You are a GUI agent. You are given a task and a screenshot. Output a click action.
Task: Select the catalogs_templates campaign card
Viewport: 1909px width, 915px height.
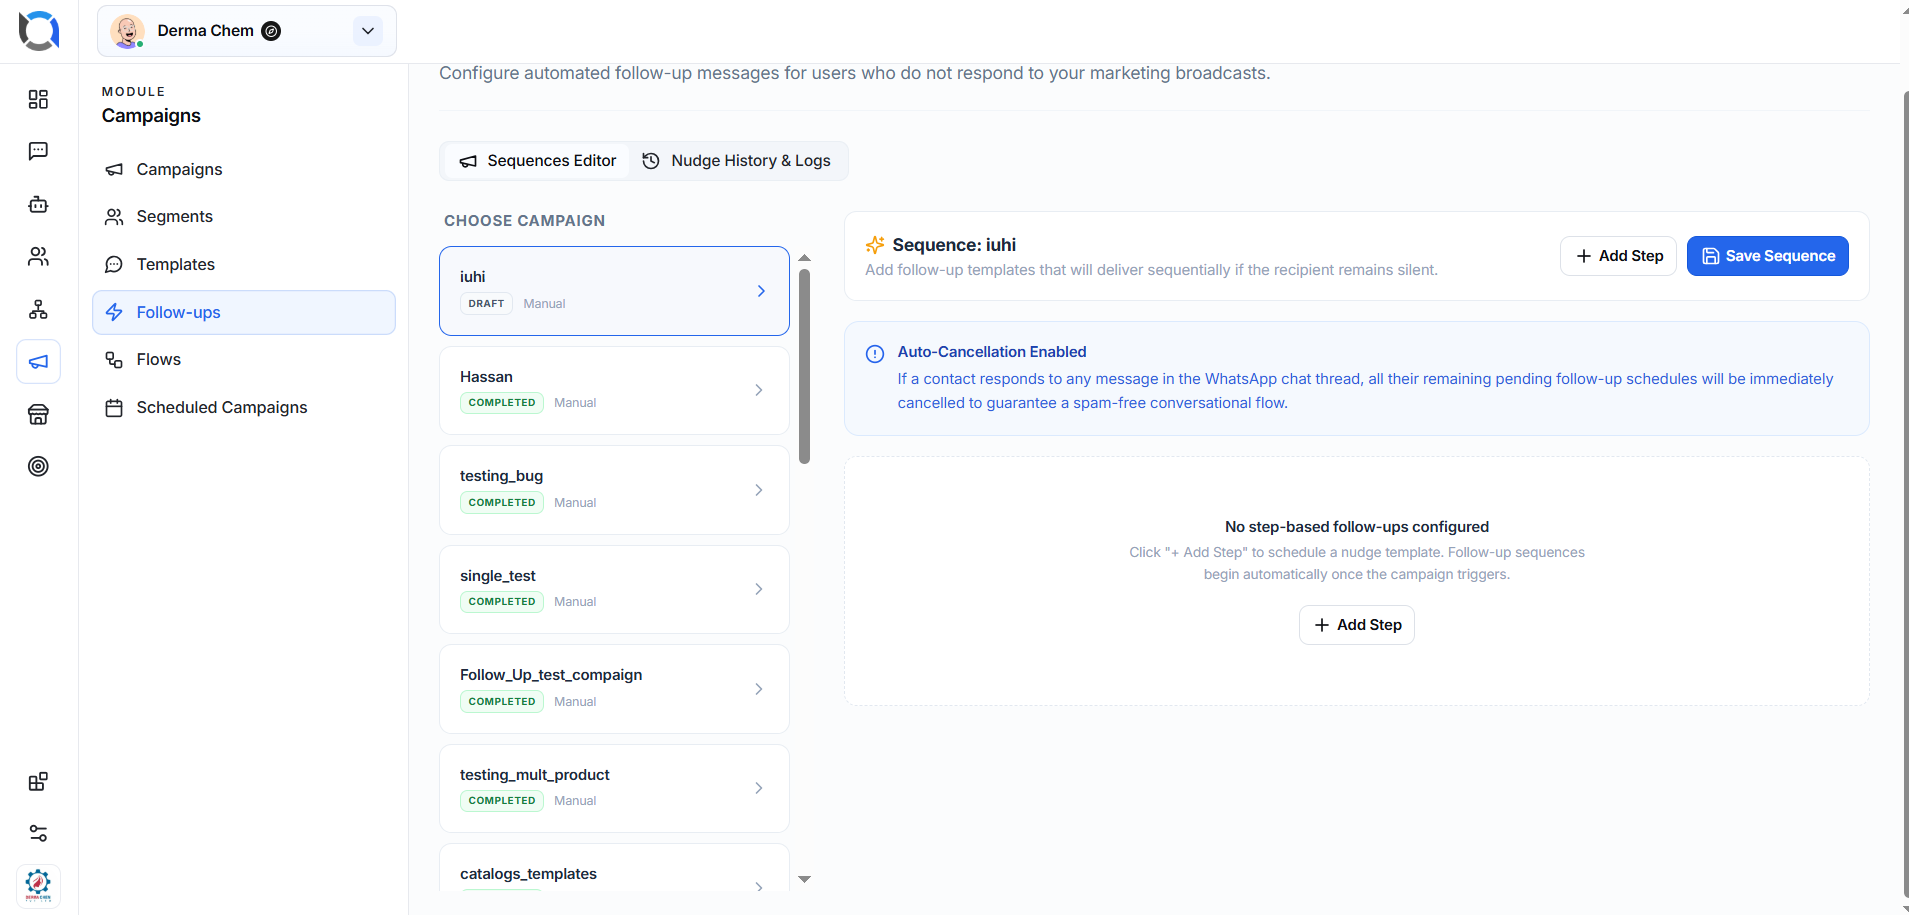point(614,868)
